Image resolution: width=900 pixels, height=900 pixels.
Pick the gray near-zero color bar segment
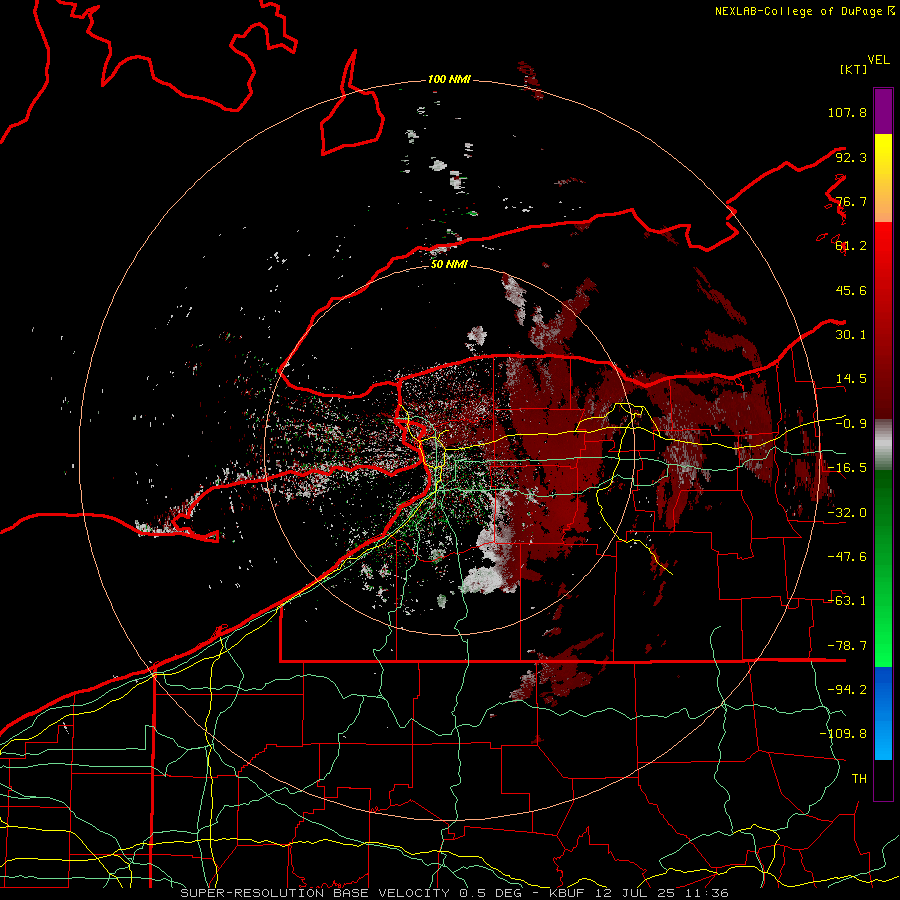[x=883, y=445]
